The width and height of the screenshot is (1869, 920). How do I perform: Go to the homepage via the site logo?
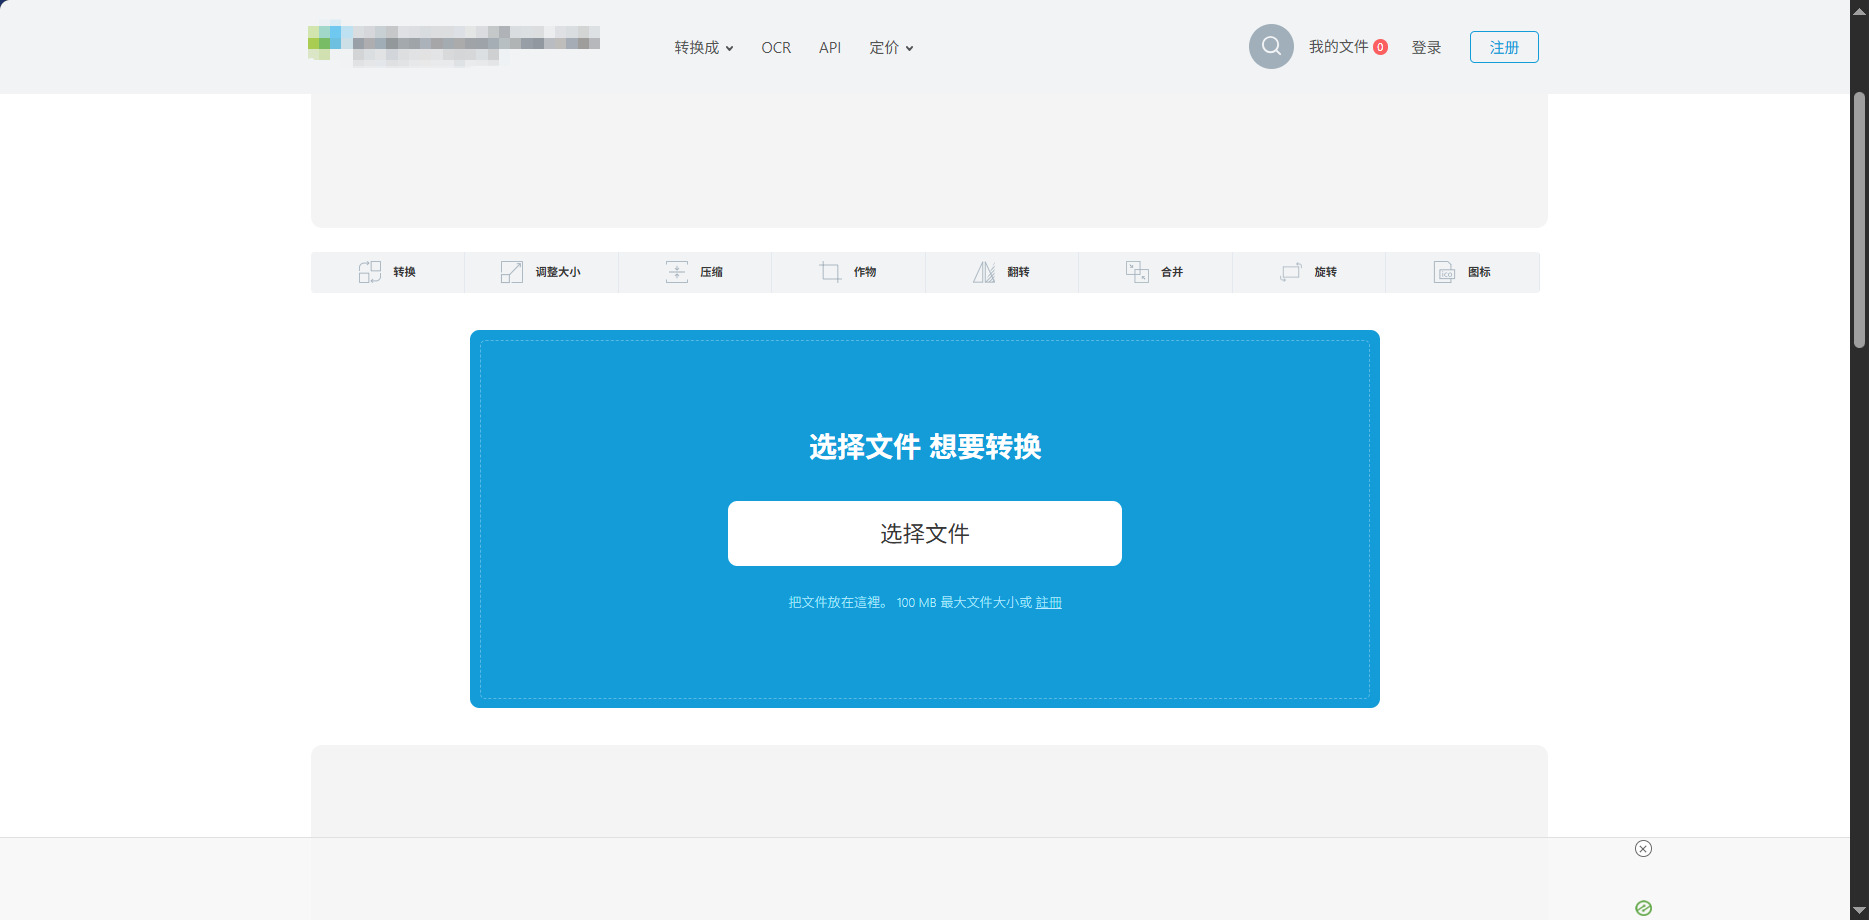pyautogui.click(x=454, y=44)
